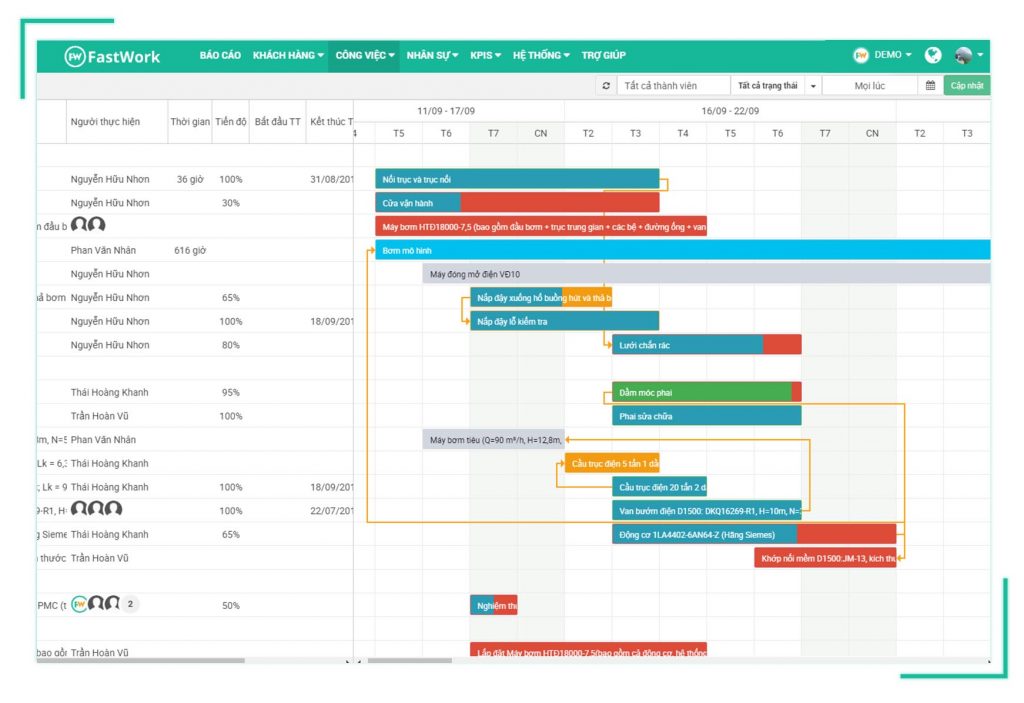
Task: Click the globe language icon in the navbar
Action: (x=932, y=55)
